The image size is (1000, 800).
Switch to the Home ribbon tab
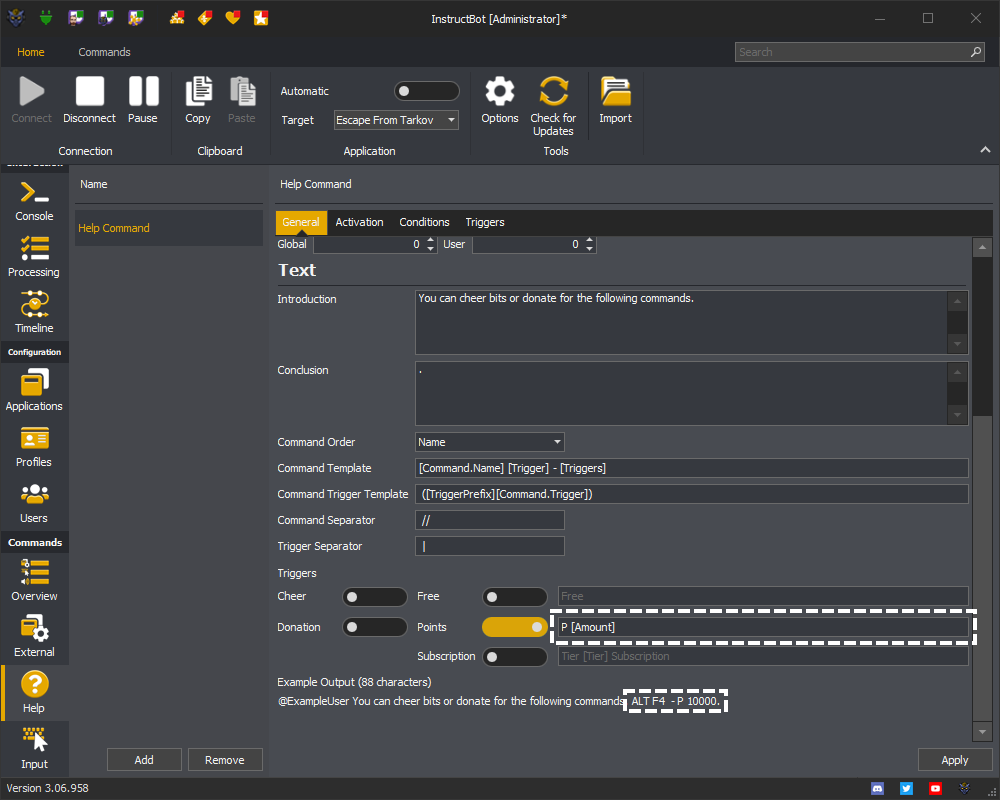(31, 52)
